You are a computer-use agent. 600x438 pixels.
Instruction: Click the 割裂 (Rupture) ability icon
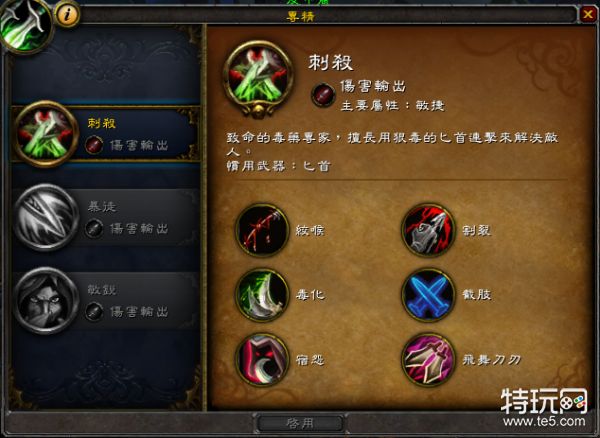coord(428,230)
